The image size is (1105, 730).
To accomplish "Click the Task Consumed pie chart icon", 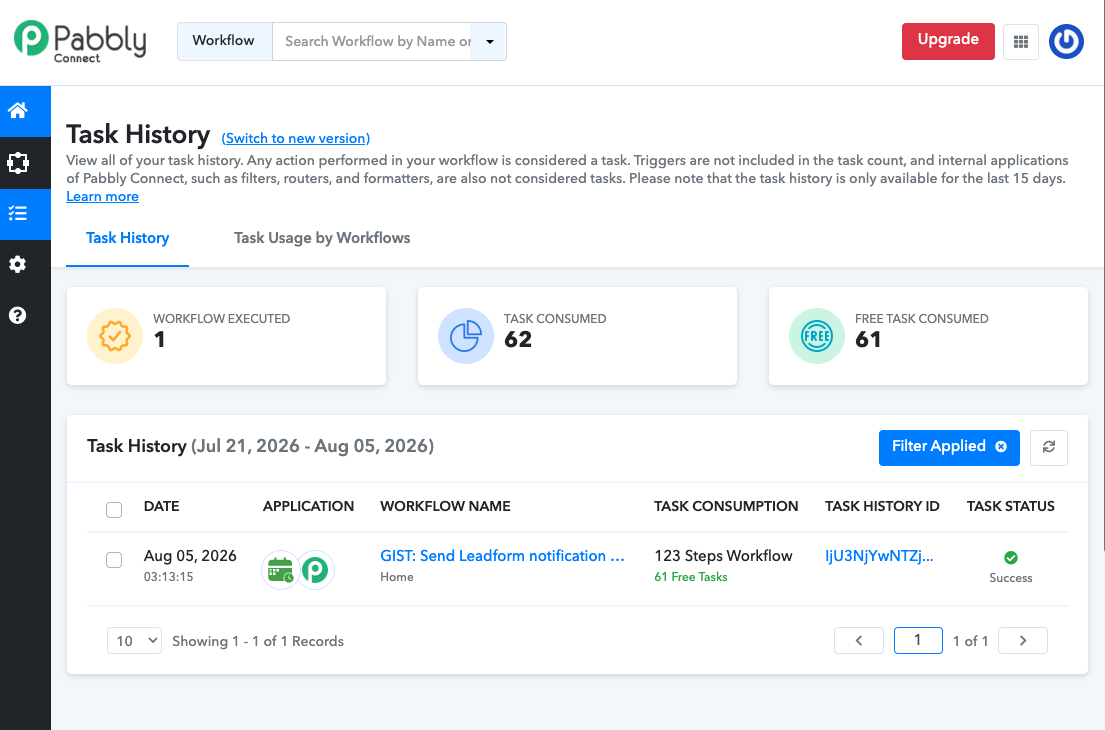I will [x=466, y=336].
